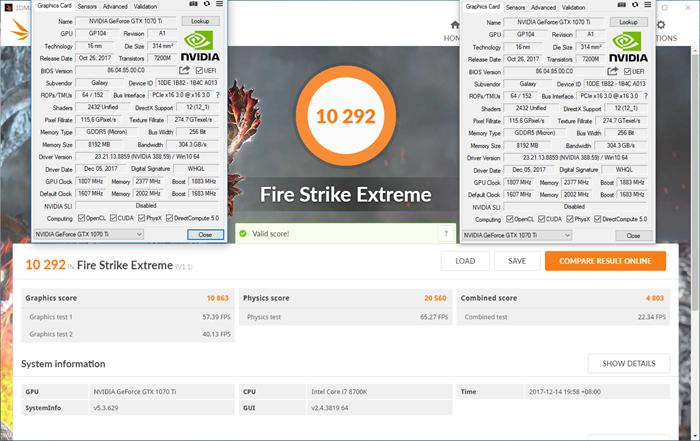
Task: Click the Lookup button in left GPU-Z window
Action: [200, 21]
